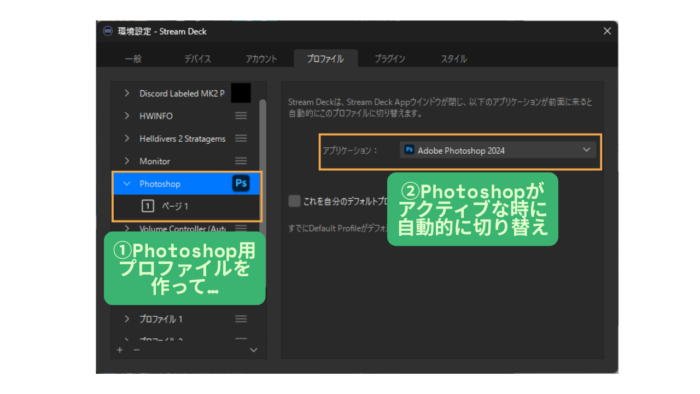The image size is (700, 394).
Task: Expand the Helldivers 2 Stratagems profile
Action: click(127, 138)
